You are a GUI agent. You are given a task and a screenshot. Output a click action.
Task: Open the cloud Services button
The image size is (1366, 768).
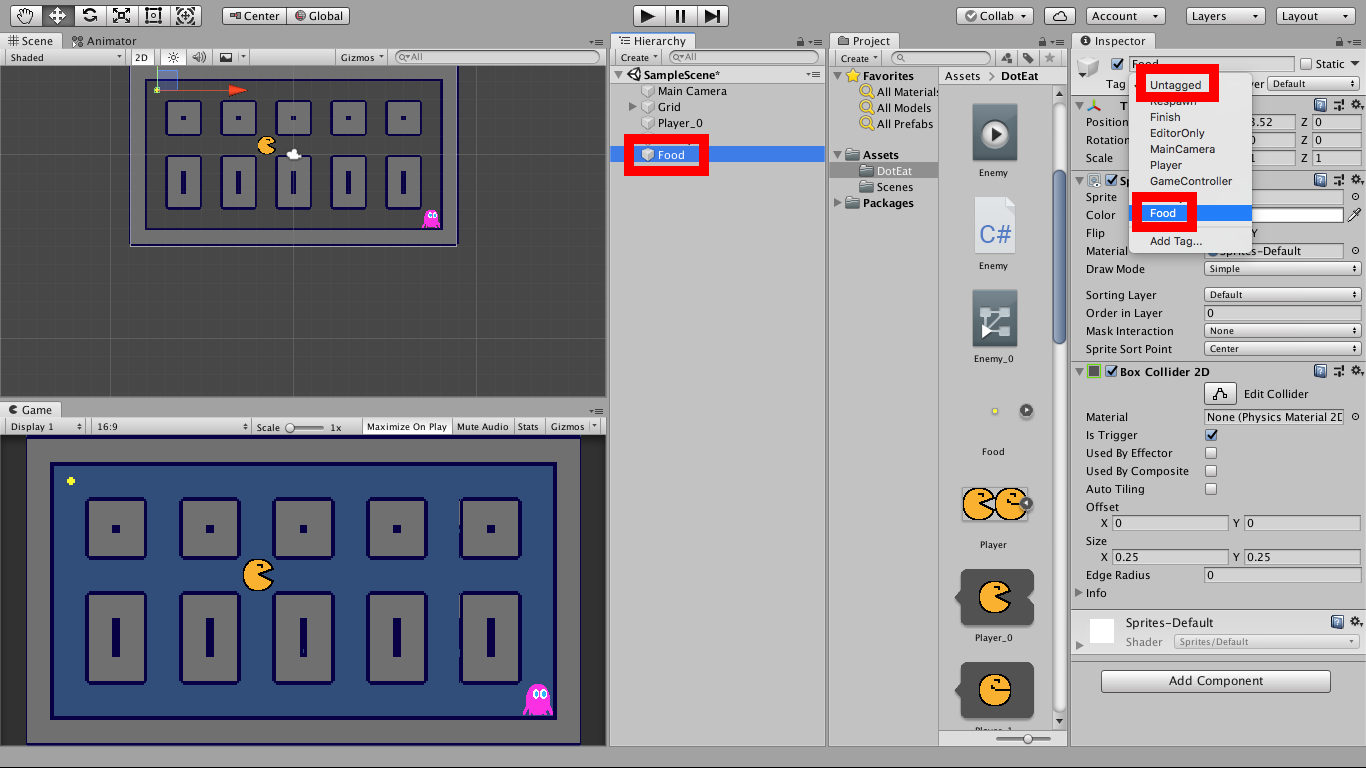point(1059,16)
